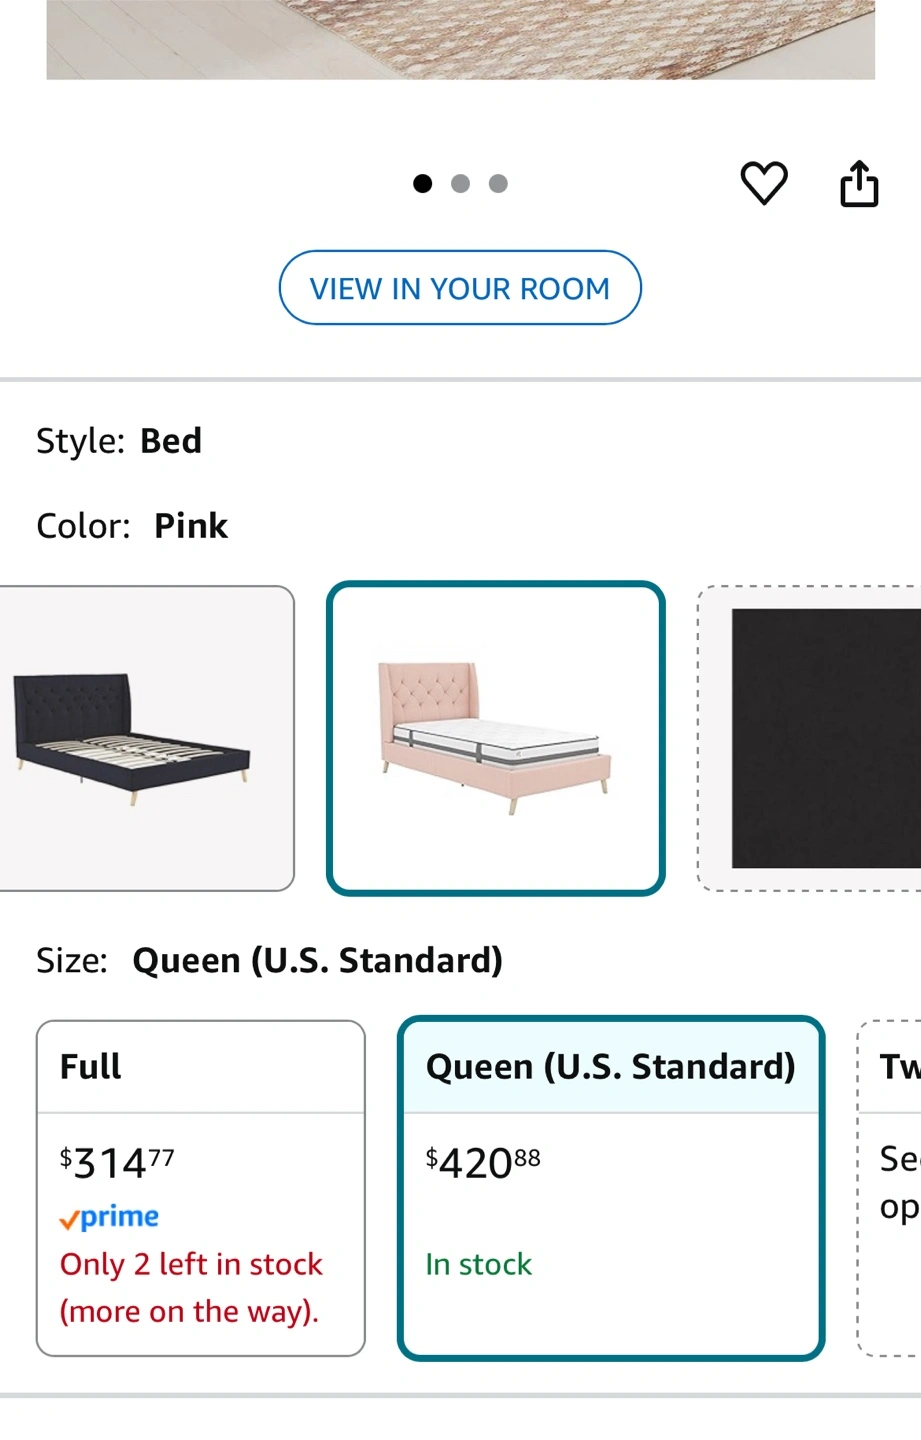Tap the green In stock label
The width and height of the screenshot is (921, 1440).
[479, 1264]
